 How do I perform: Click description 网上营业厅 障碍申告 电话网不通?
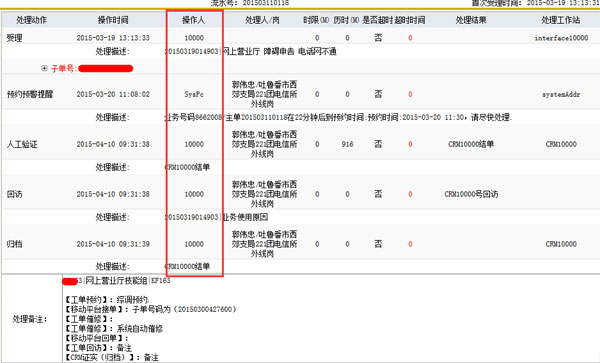click(x=279, y=51)
